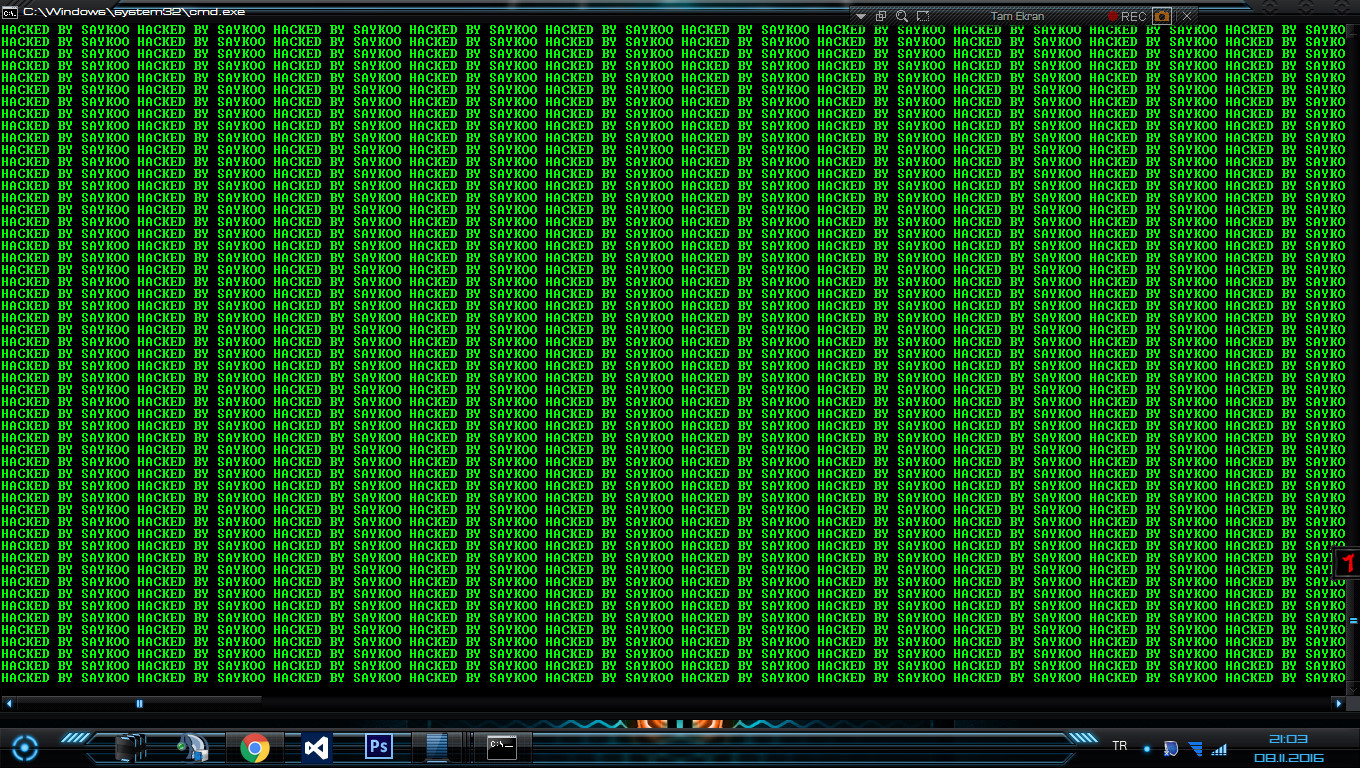Take a screenshot with the camera icon
1360x768 pixels.
pos(1161,16)
